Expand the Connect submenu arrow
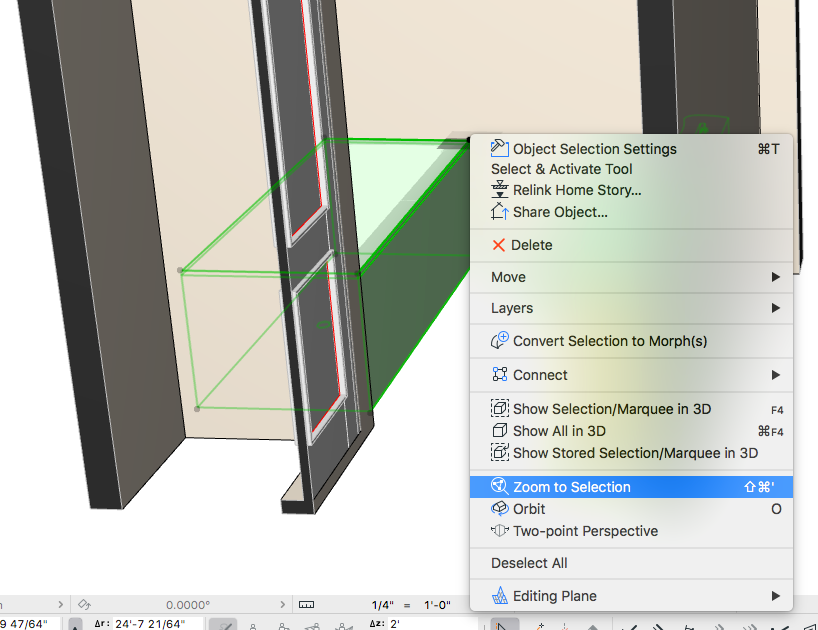818x630 pixels. [x=776, y=374]
